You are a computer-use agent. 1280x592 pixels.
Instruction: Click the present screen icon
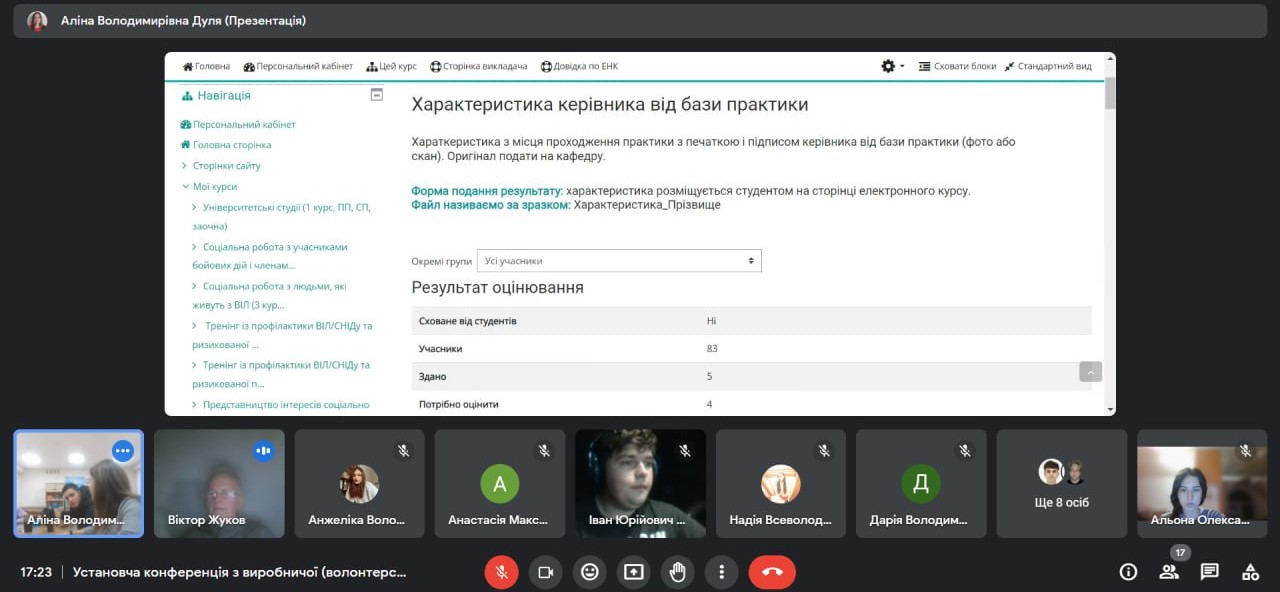pyautogui.click(x=634, y=572)
